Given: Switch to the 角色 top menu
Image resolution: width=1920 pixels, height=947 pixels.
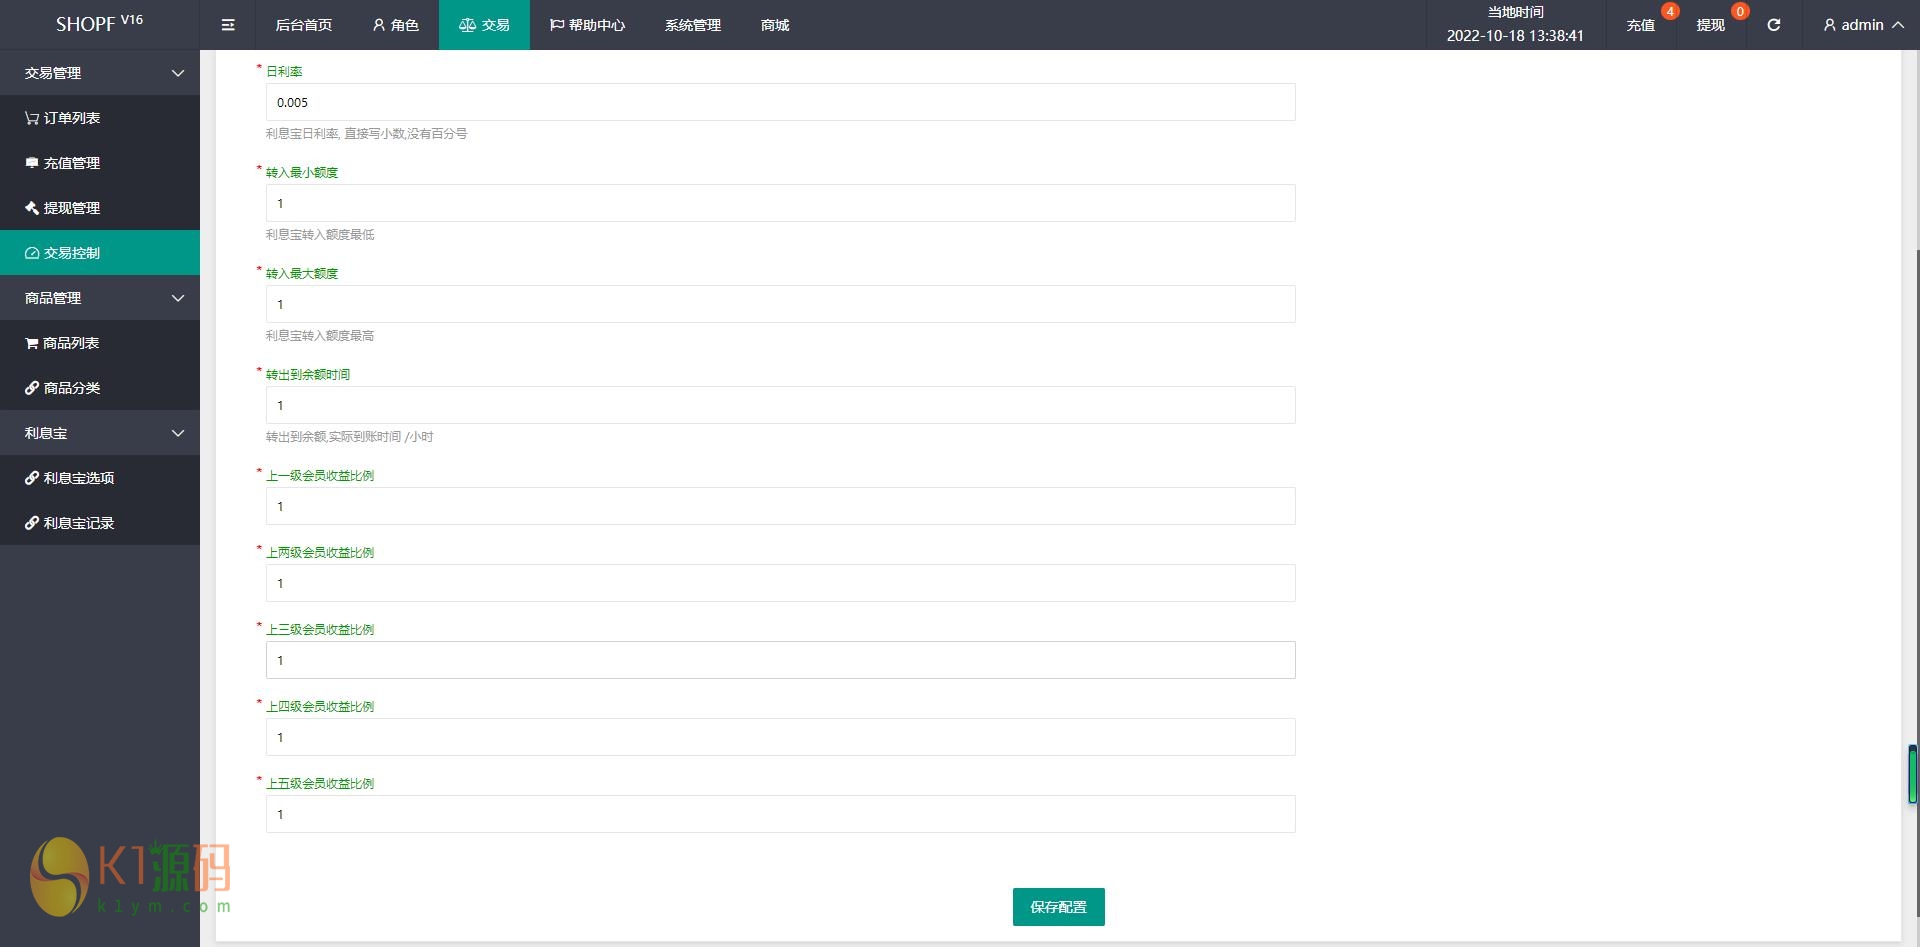Looking at the screenshot, I should pos(395,25).
